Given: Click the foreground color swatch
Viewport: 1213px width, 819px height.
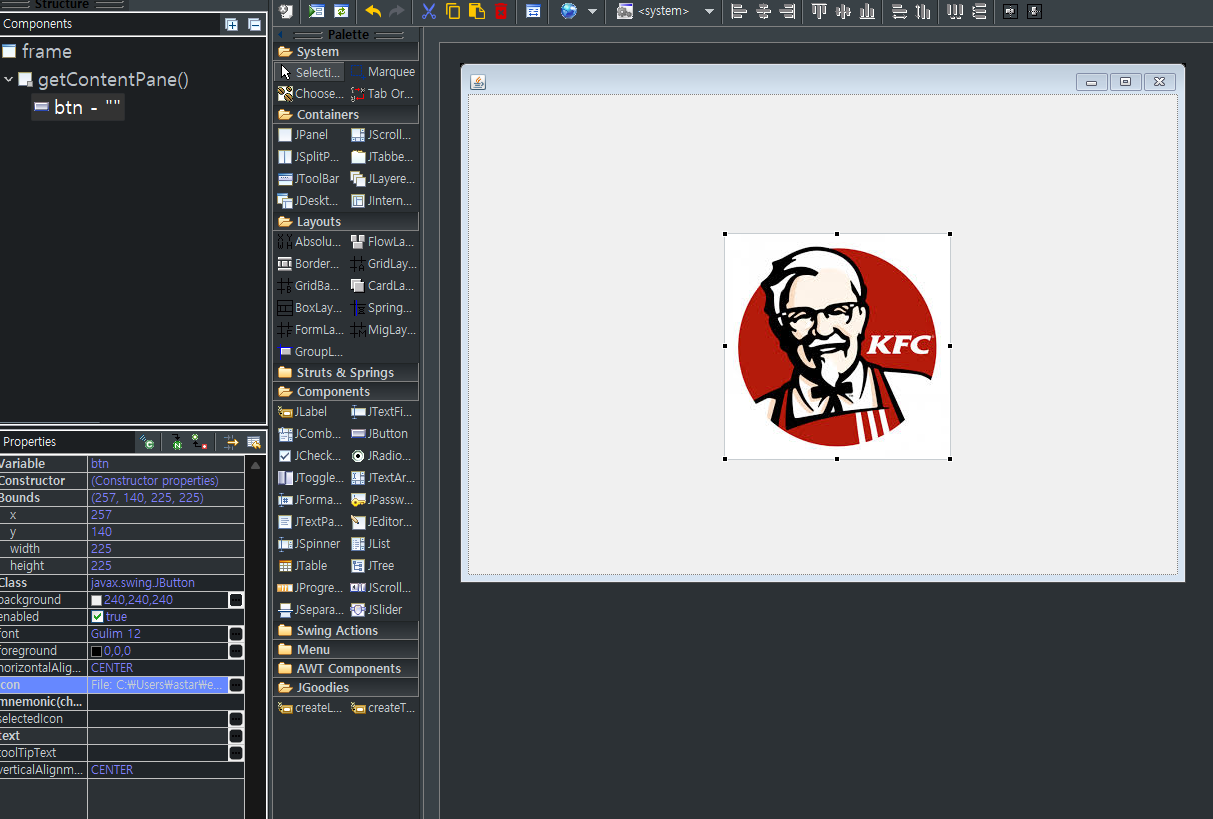Looking at the screenshot, I should (x=96, y=651).
